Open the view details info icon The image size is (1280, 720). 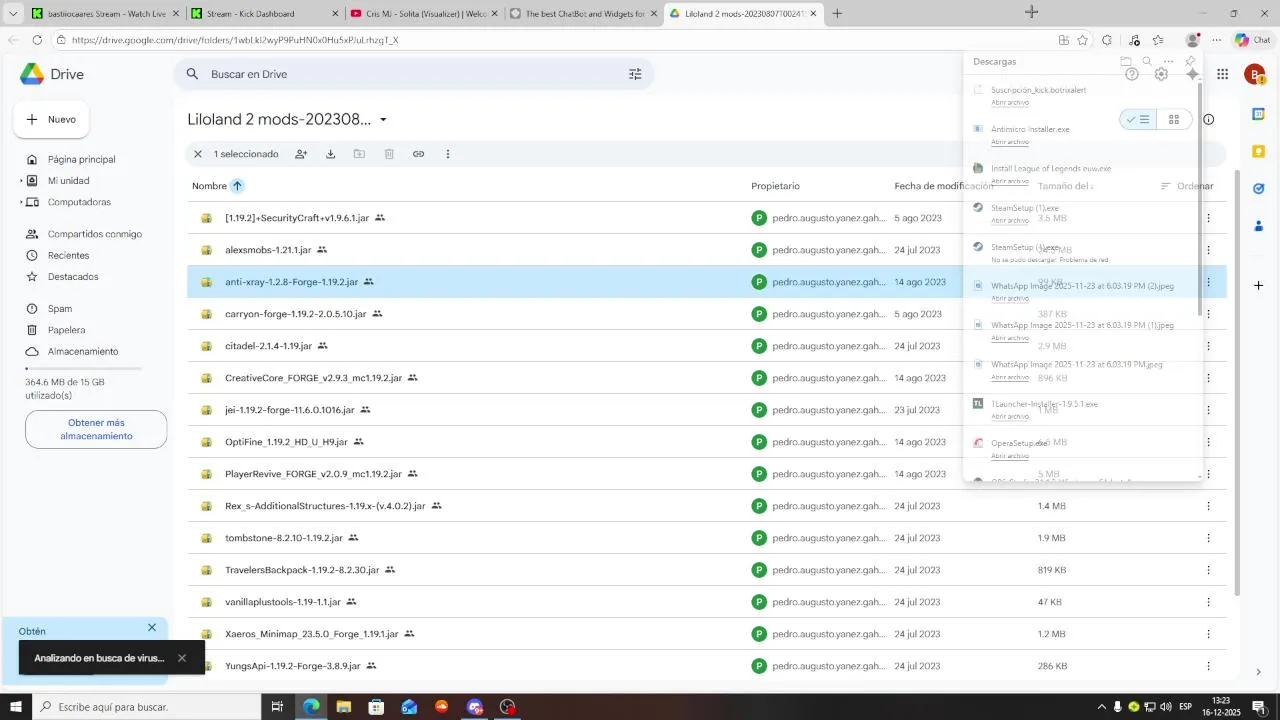pos(1208,119)
